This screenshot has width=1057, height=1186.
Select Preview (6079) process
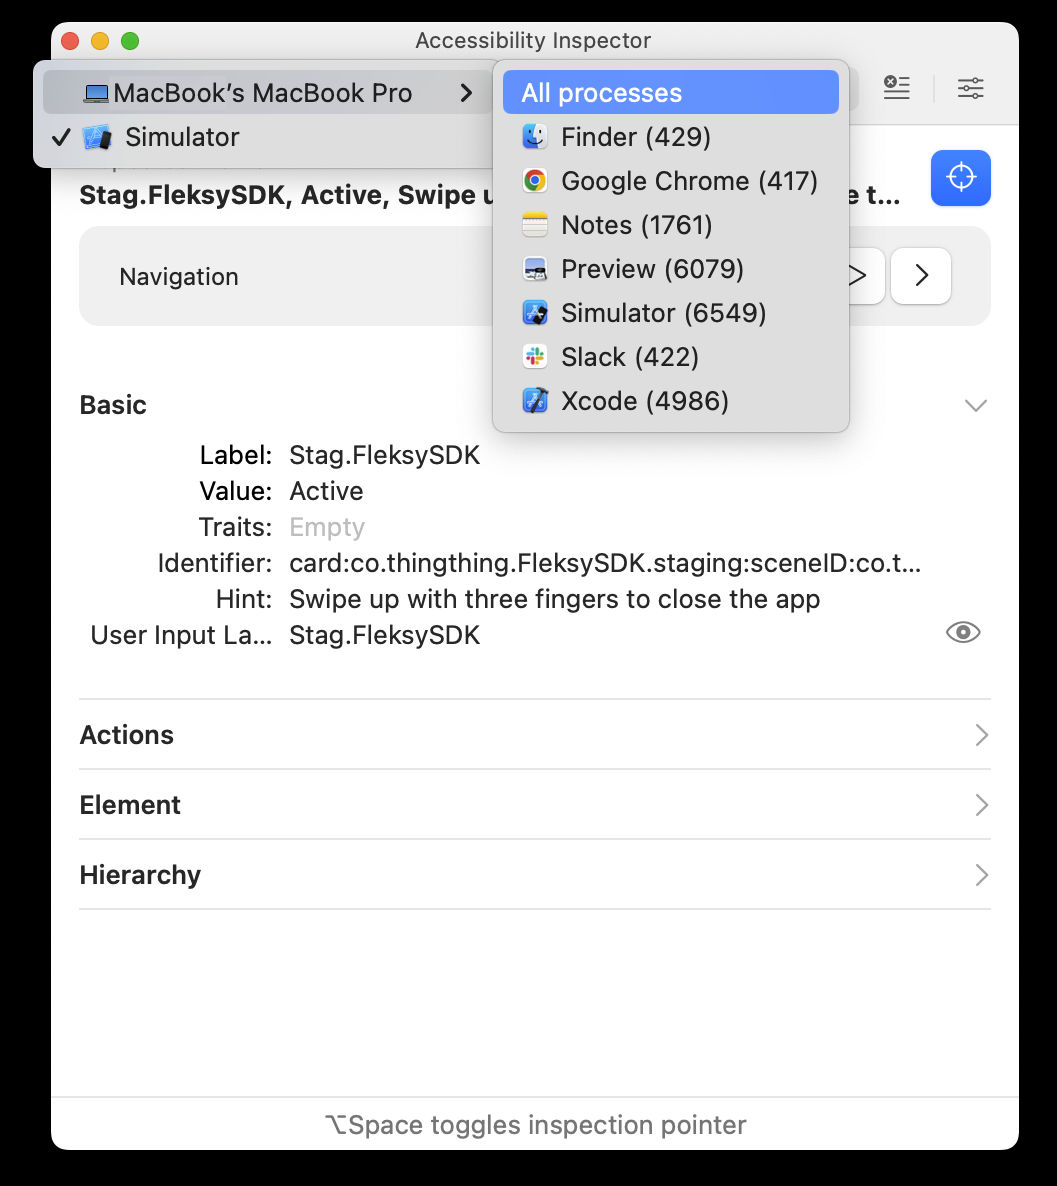pyautogui.click(x=652, y=269)
